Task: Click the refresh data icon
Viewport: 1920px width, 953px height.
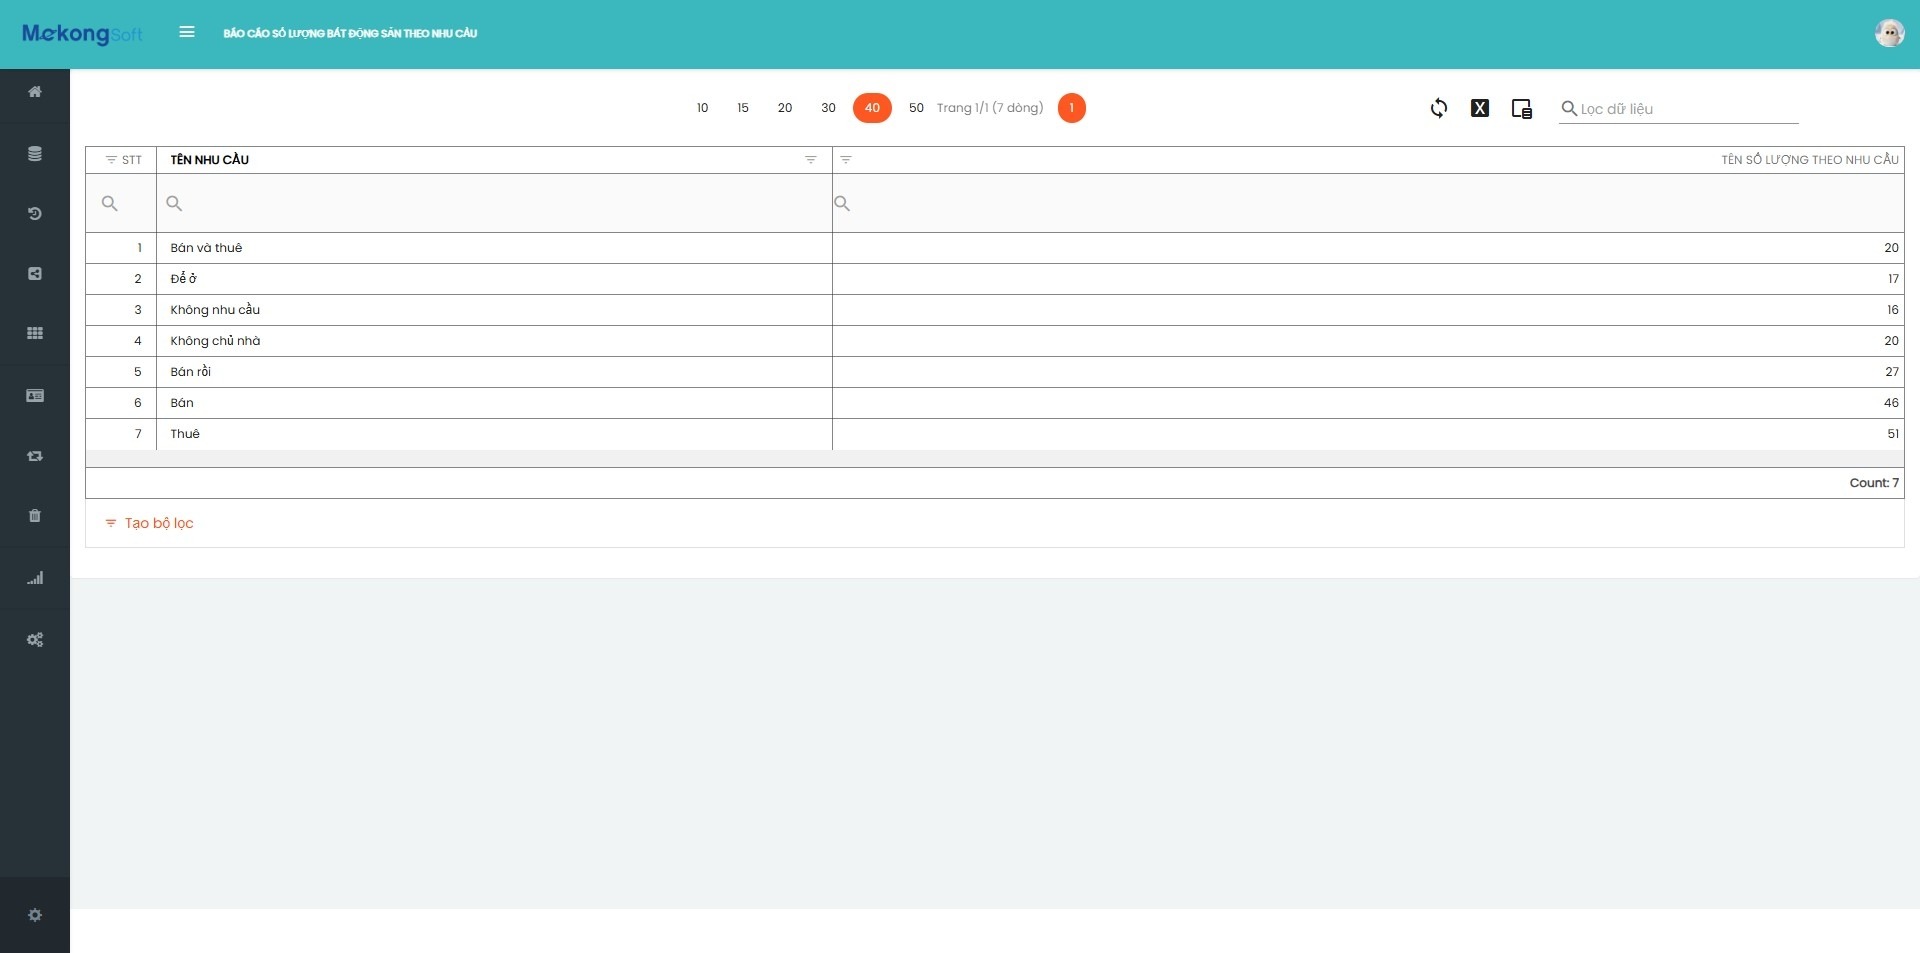Action: coord(1438,108)
